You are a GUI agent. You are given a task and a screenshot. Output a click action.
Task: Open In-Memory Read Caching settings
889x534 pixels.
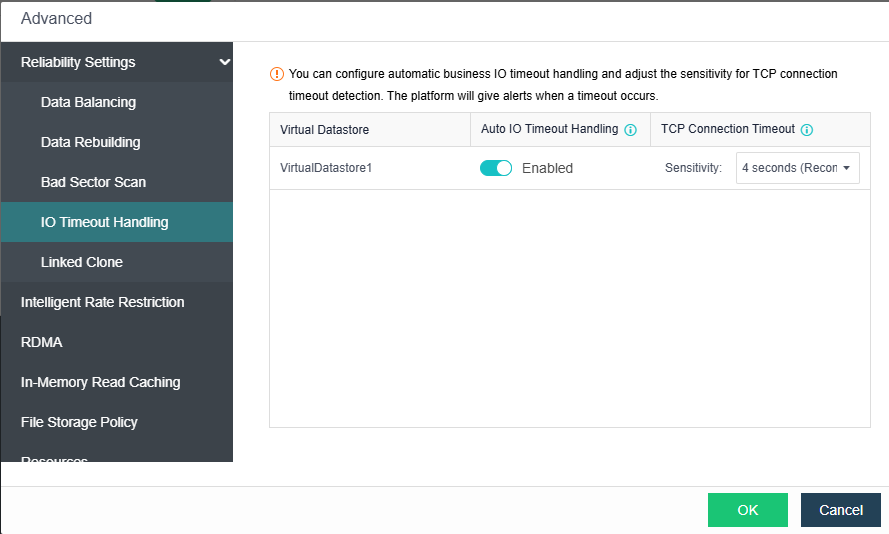click(x=100, y=382)
